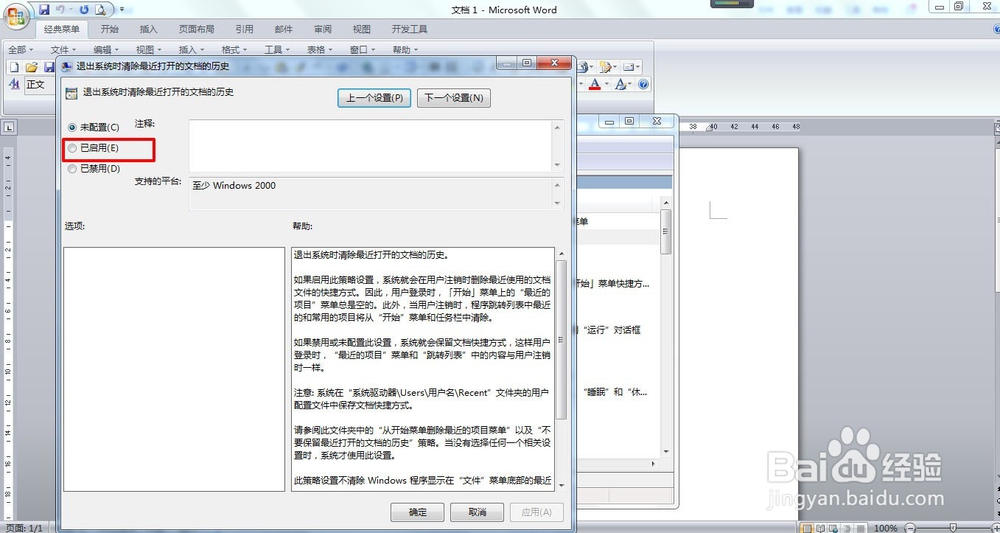Viewport: 1000px width, 533px height.
Task: Open the 全部 classic menu dropdown
Action: 20,49
